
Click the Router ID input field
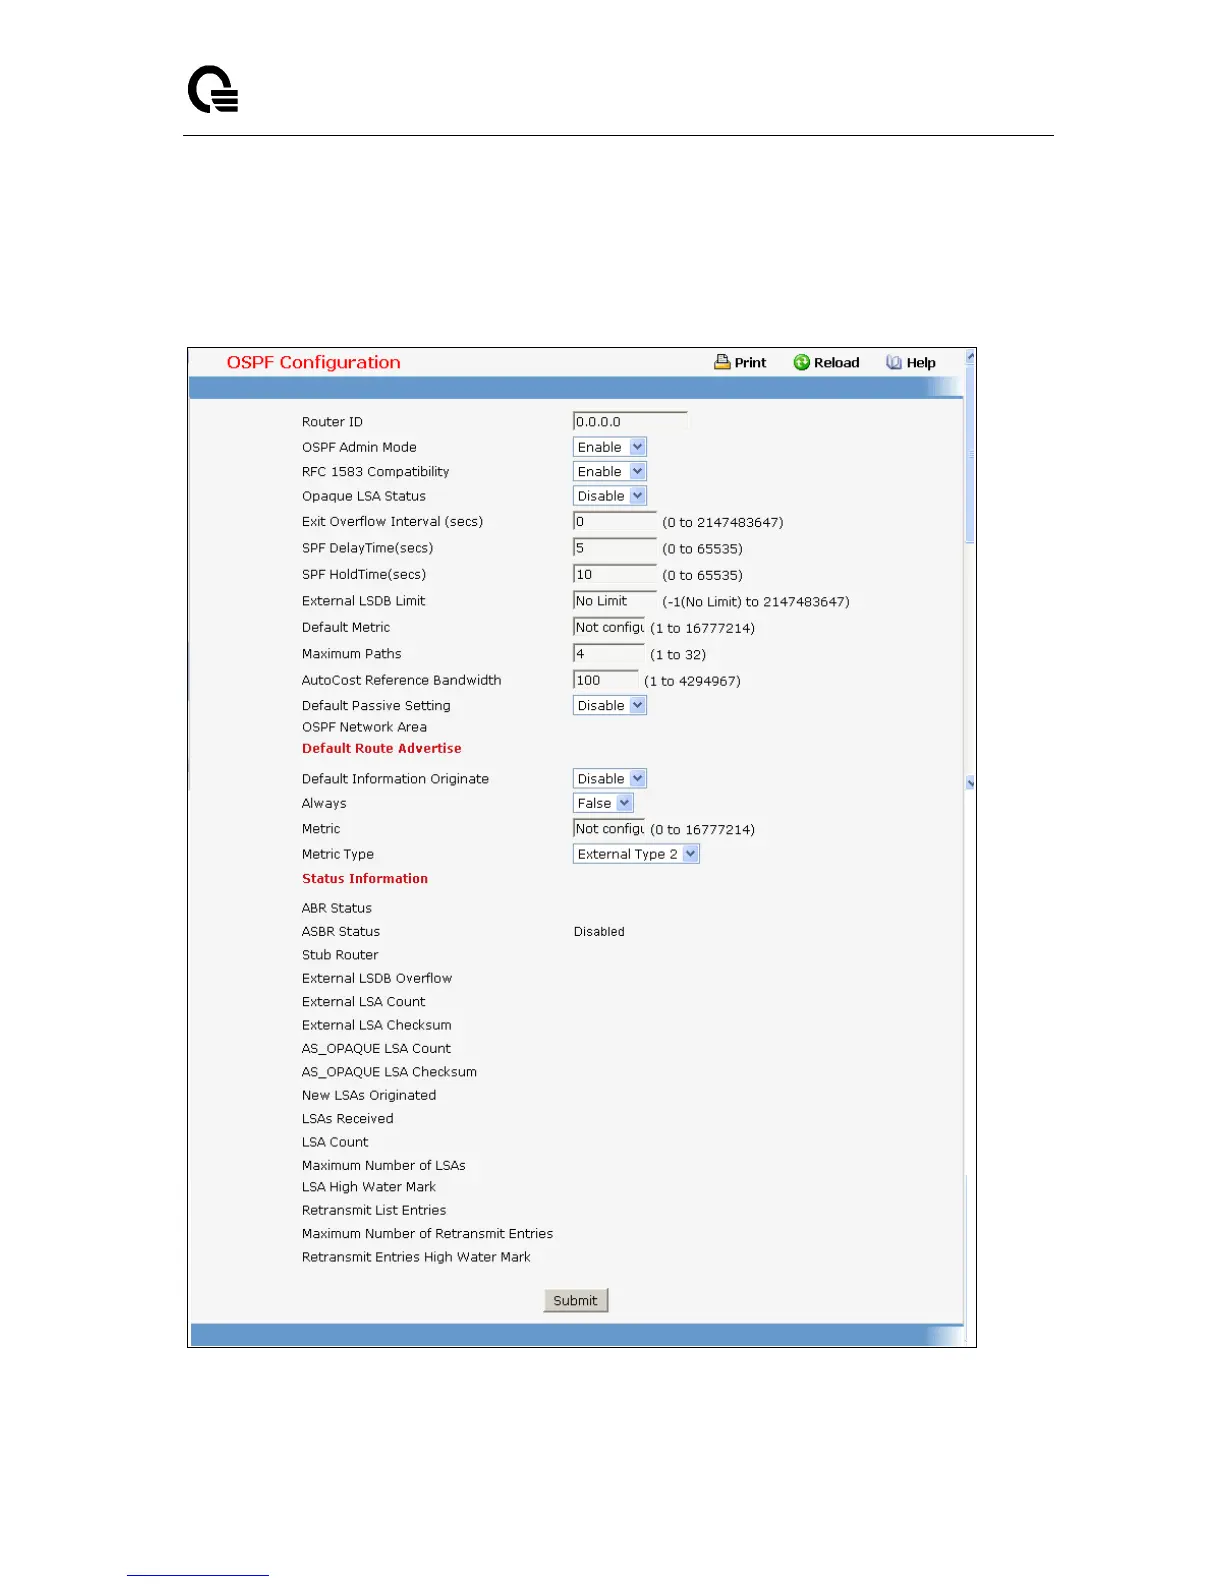630,422
